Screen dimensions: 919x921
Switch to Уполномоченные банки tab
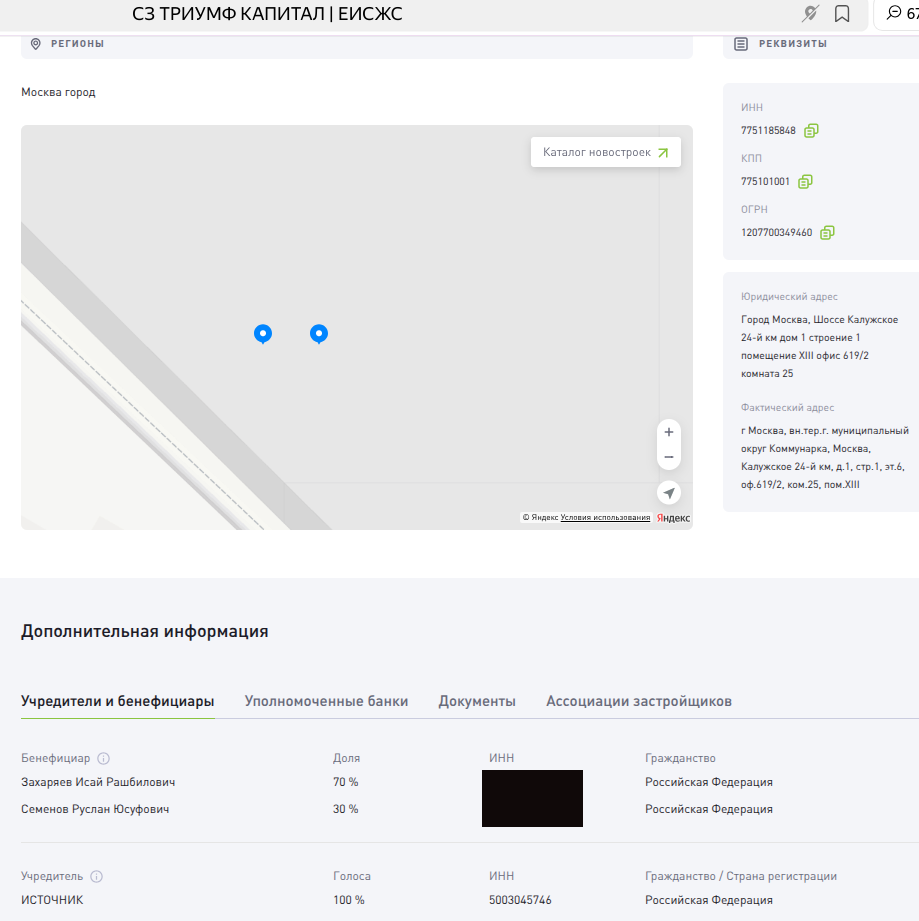point(326,702)
